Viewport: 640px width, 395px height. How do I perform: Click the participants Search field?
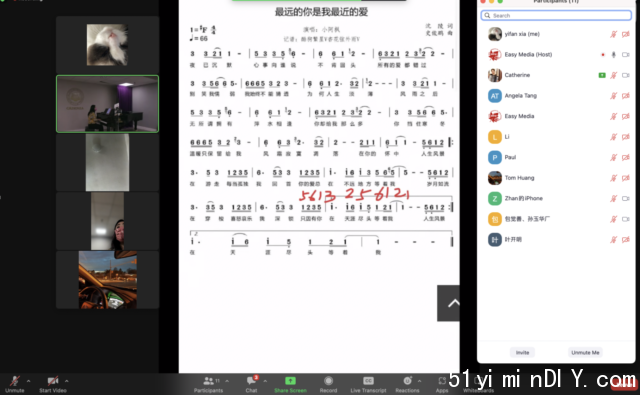556,16
